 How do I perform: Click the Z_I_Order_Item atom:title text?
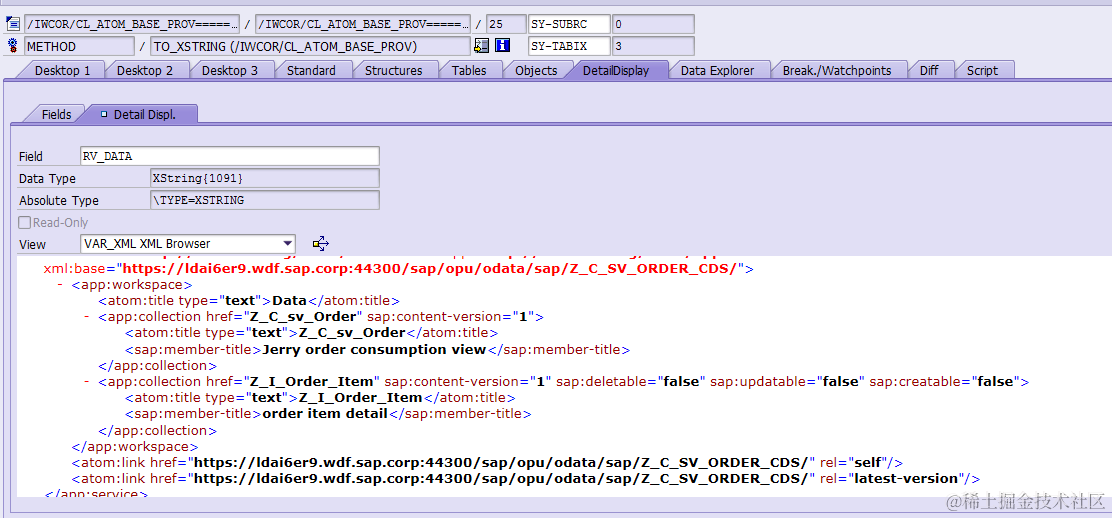361,397
